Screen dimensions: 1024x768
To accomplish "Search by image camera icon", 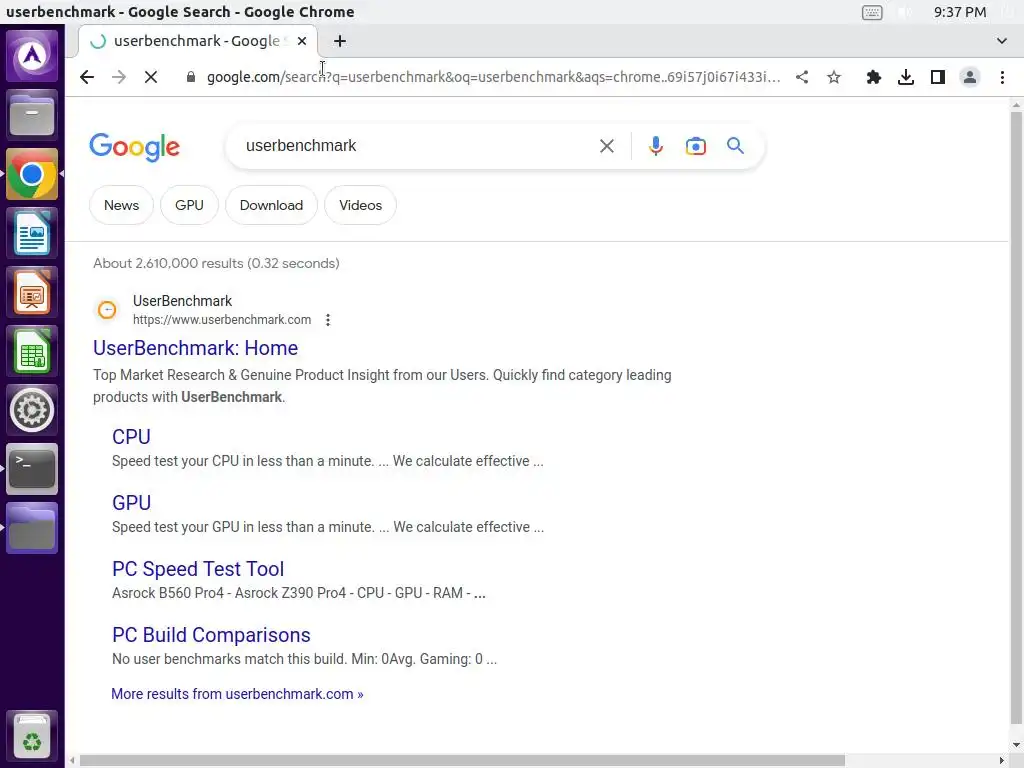I will click(696, 146).
